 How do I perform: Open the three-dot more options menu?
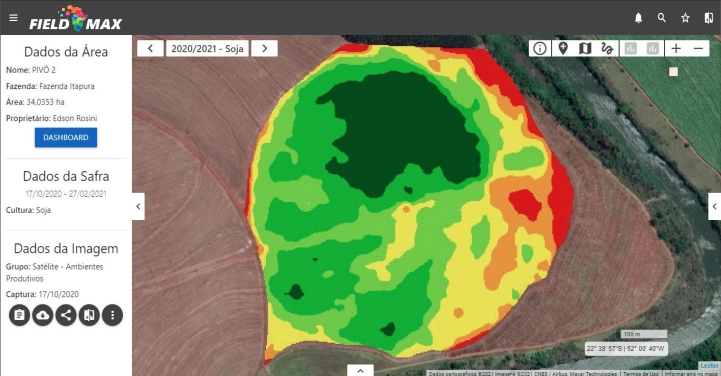point(113,315)
